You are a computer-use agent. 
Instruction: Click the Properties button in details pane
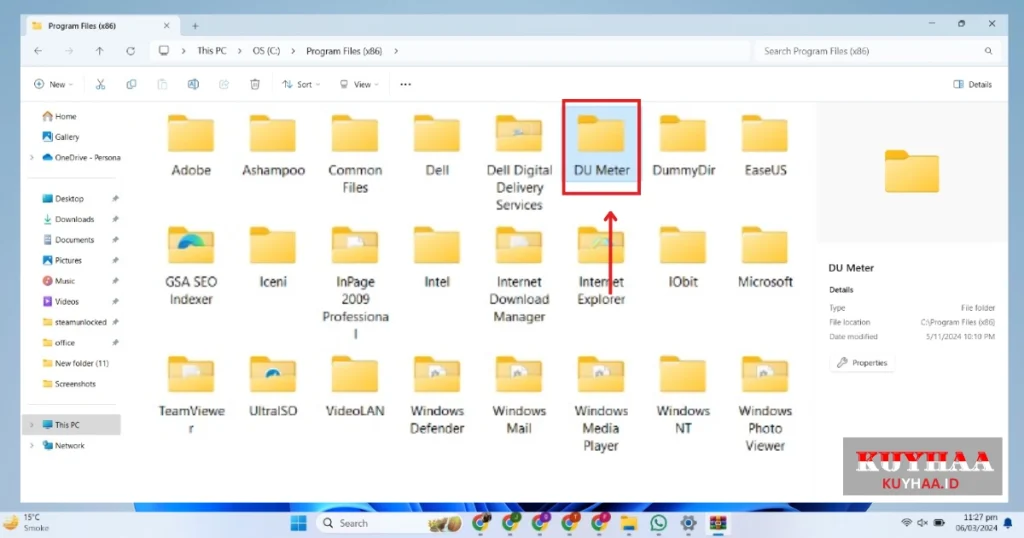click(x=862, y=362)
